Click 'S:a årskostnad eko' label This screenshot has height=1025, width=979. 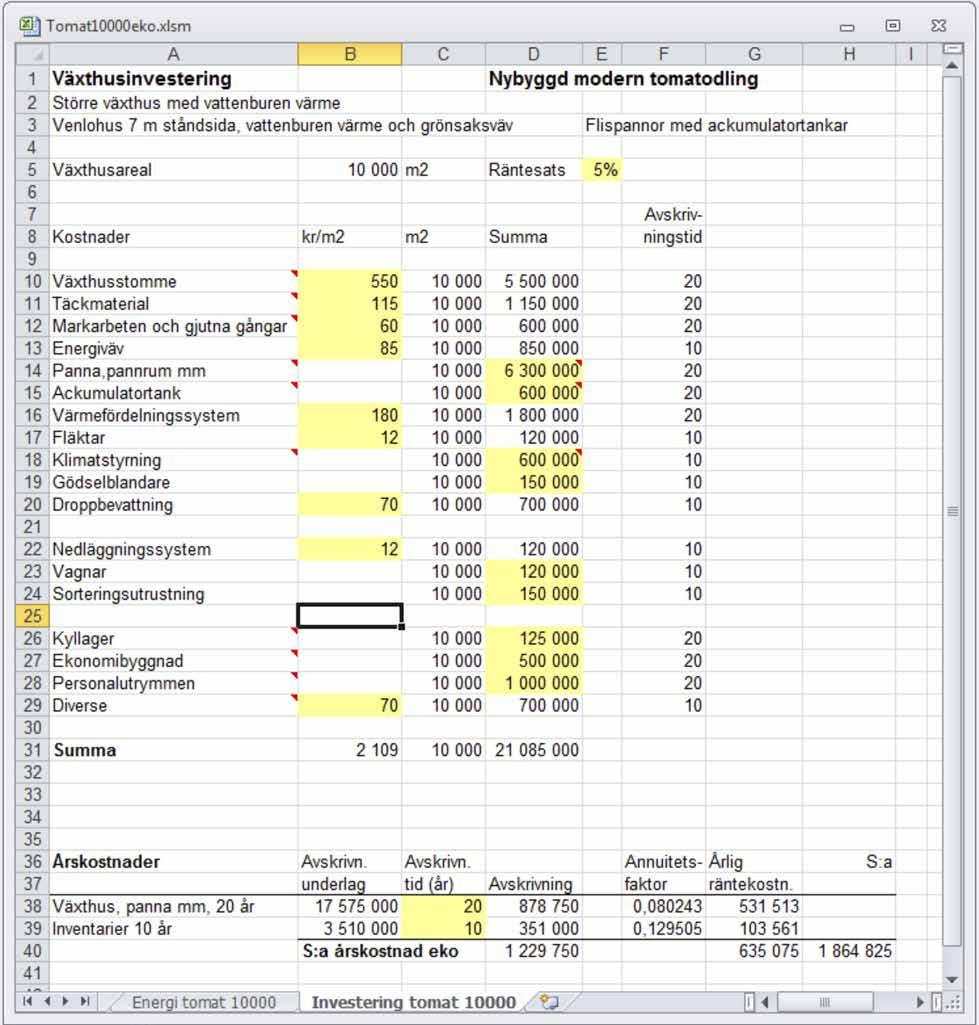(380, 951)
